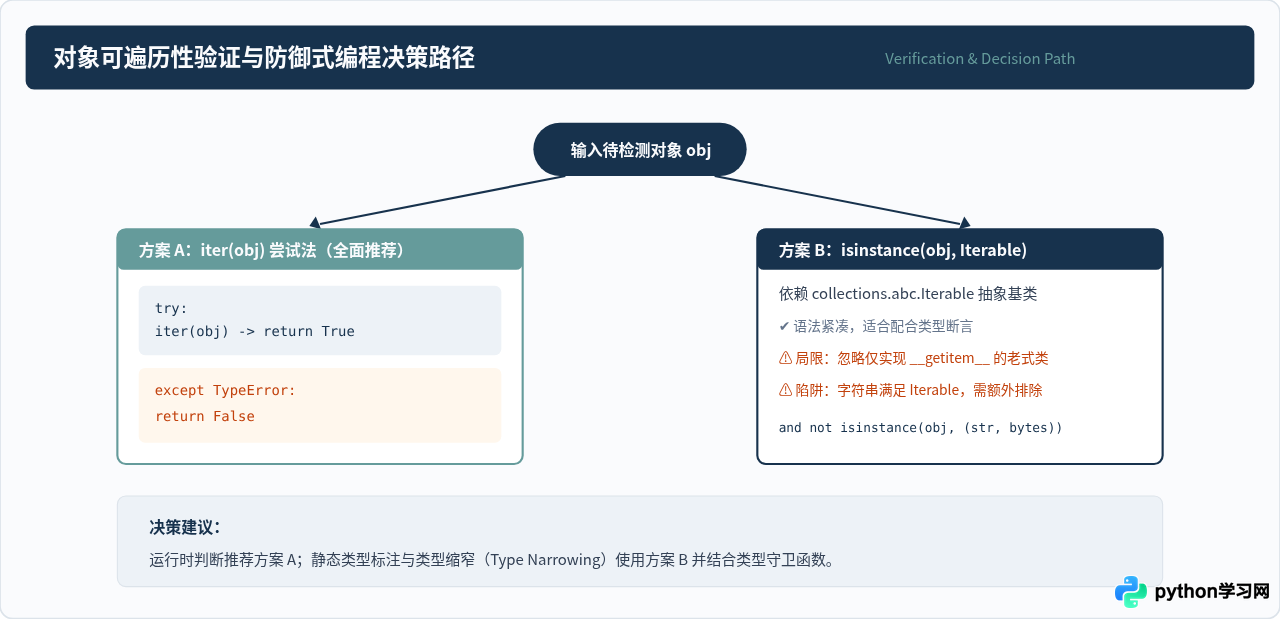The image size is (1280, 619).
Task: Click the return False code line
Action: coord(205,416)
